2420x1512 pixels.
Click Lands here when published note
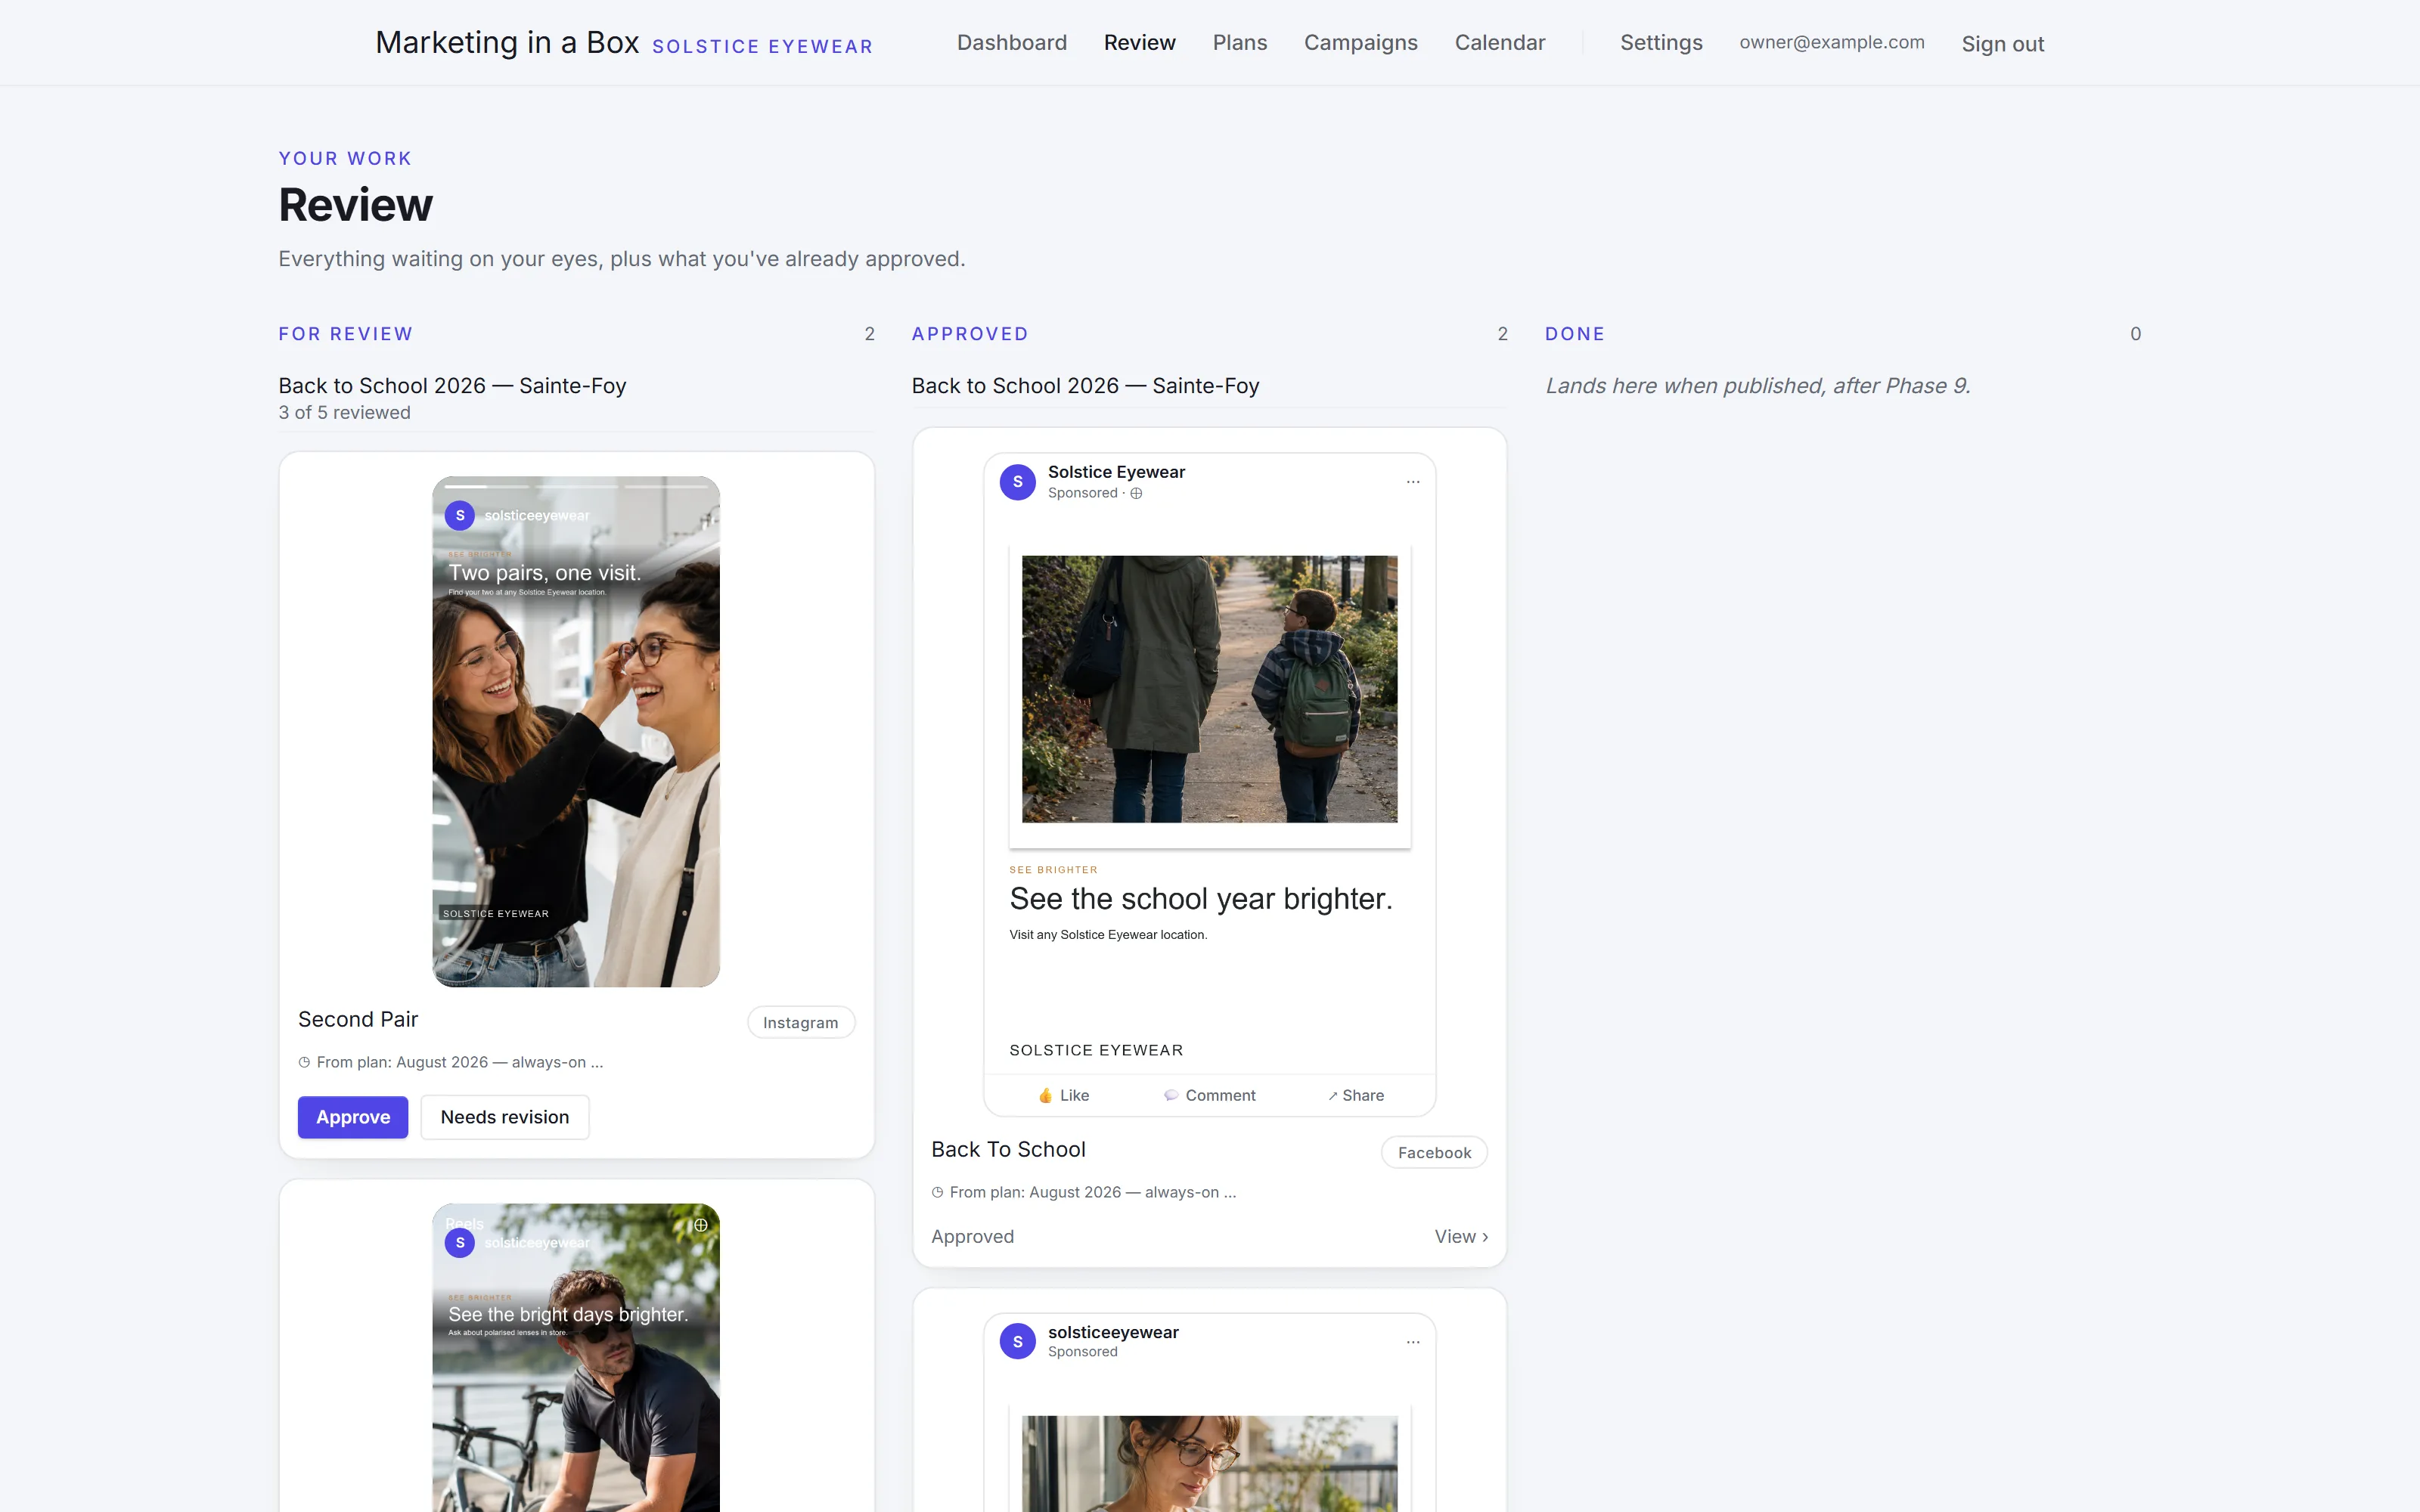[x=1757, y=386]
